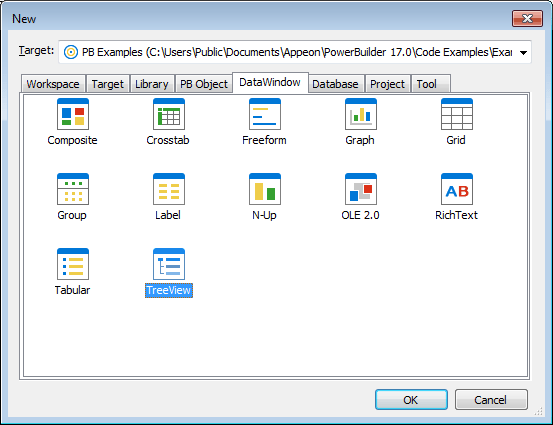This screenshot has width=553, height=425.
Task: Switch to the Database tab
Action: 335,84
